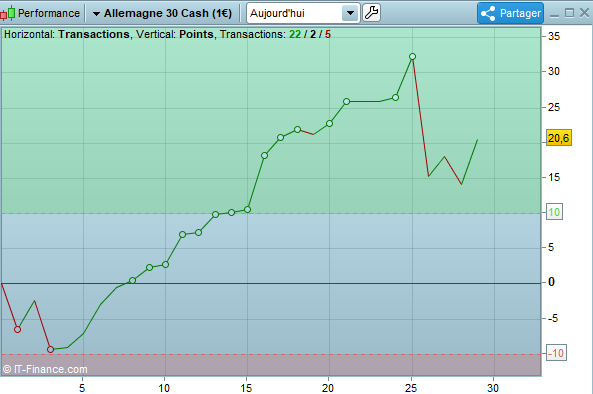Click the red -10 threshold label

coord(556,353)
